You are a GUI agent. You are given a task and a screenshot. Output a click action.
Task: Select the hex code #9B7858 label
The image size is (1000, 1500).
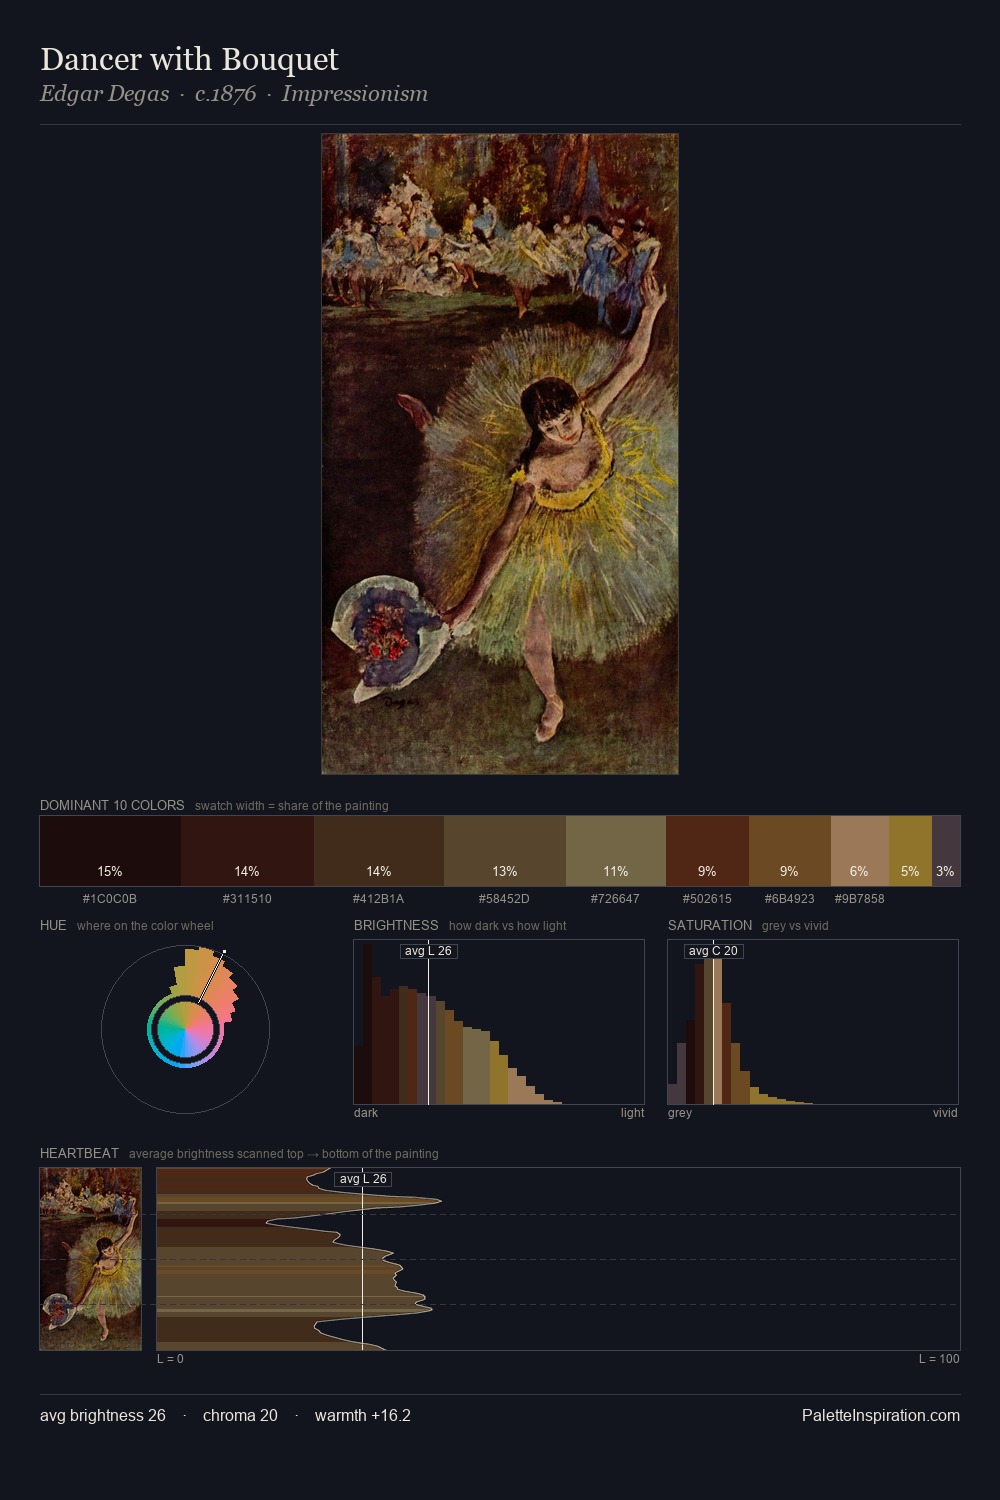859,899
